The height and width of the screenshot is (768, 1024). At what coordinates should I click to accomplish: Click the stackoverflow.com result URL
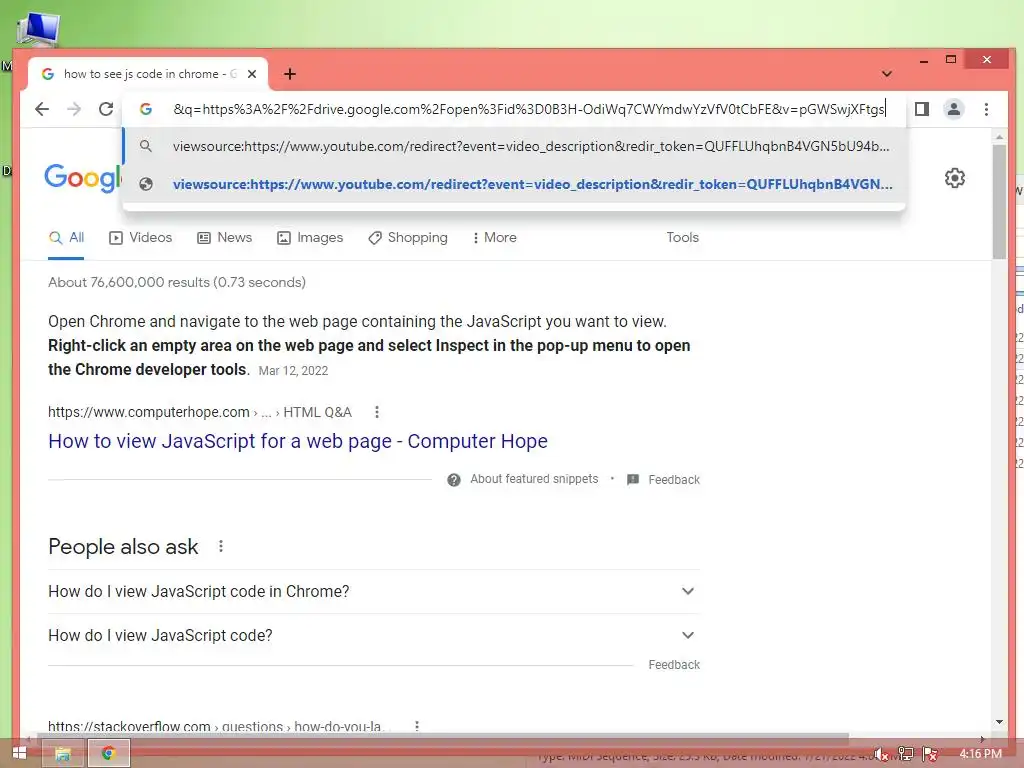click(x=218, y=727)
